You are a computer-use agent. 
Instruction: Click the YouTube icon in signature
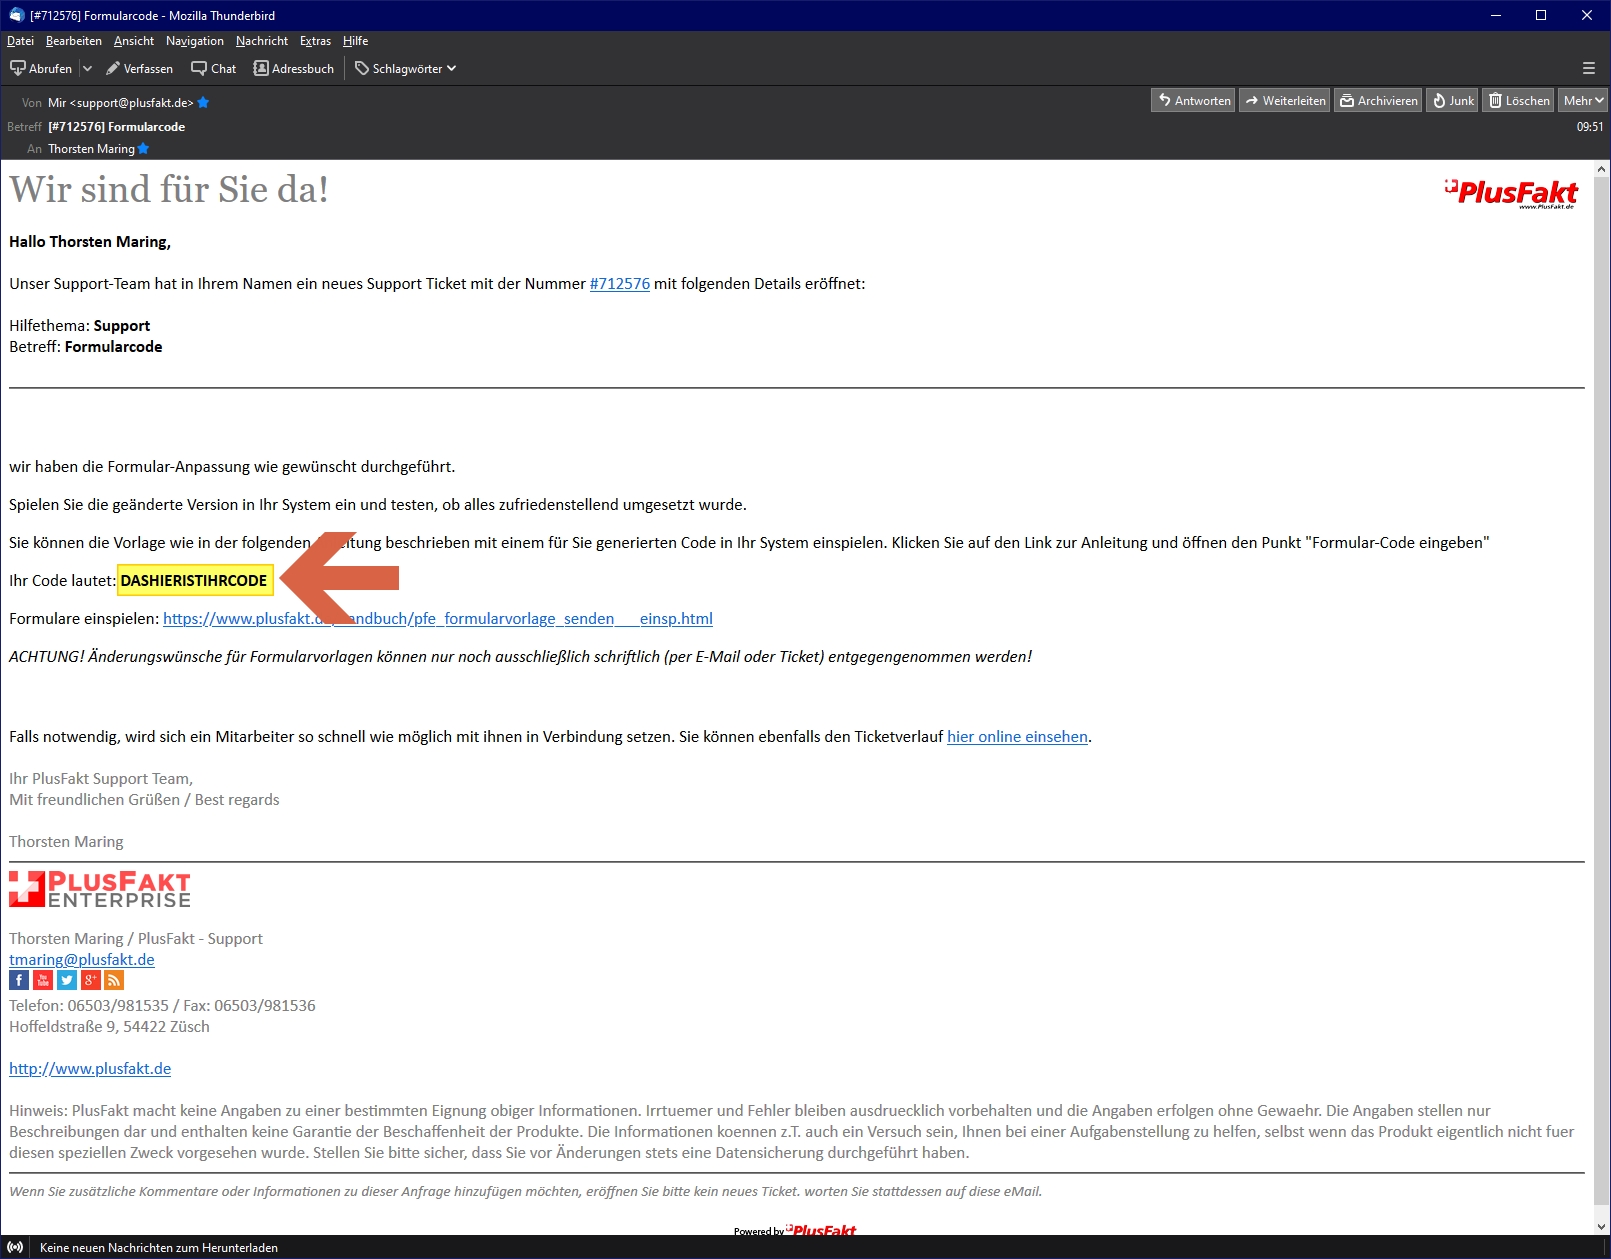[x=43, y=980]
